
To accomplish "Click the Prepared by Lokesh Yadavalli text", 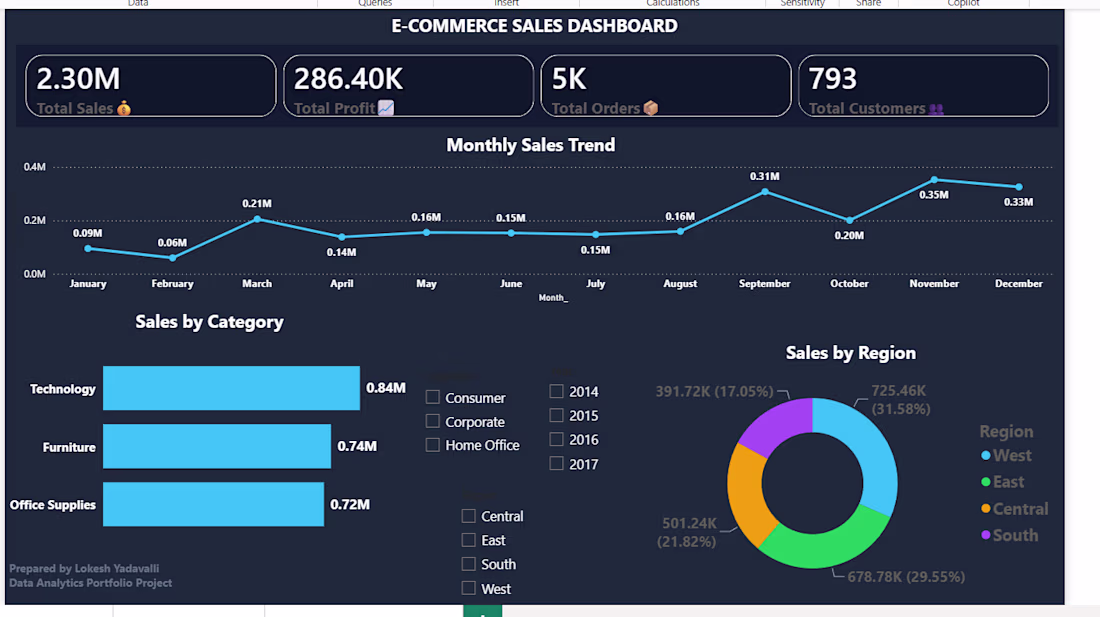I will [x=84, y=569].
